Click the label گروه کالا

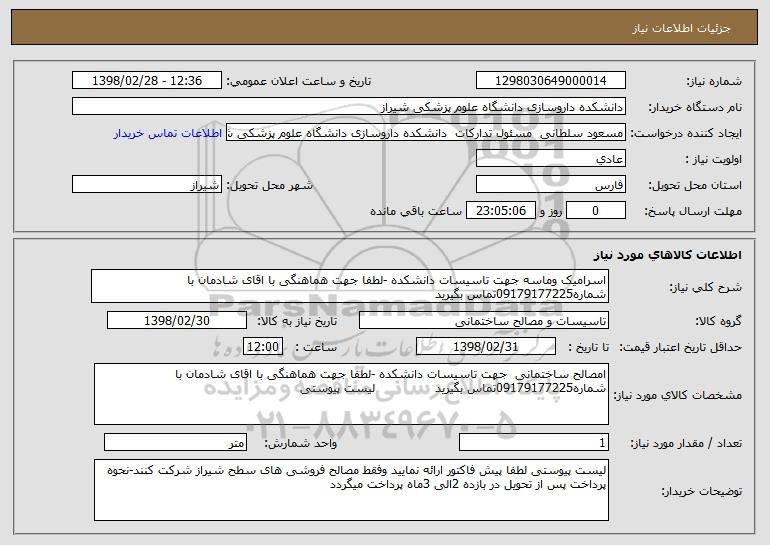coord(718,321)
